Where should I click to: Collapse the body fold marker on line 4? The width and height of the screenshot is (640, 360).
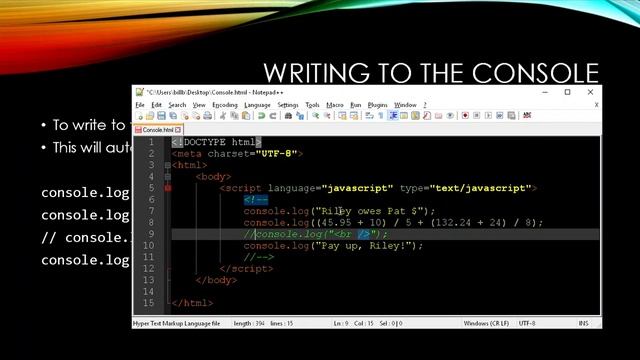[x=167, y=177]
